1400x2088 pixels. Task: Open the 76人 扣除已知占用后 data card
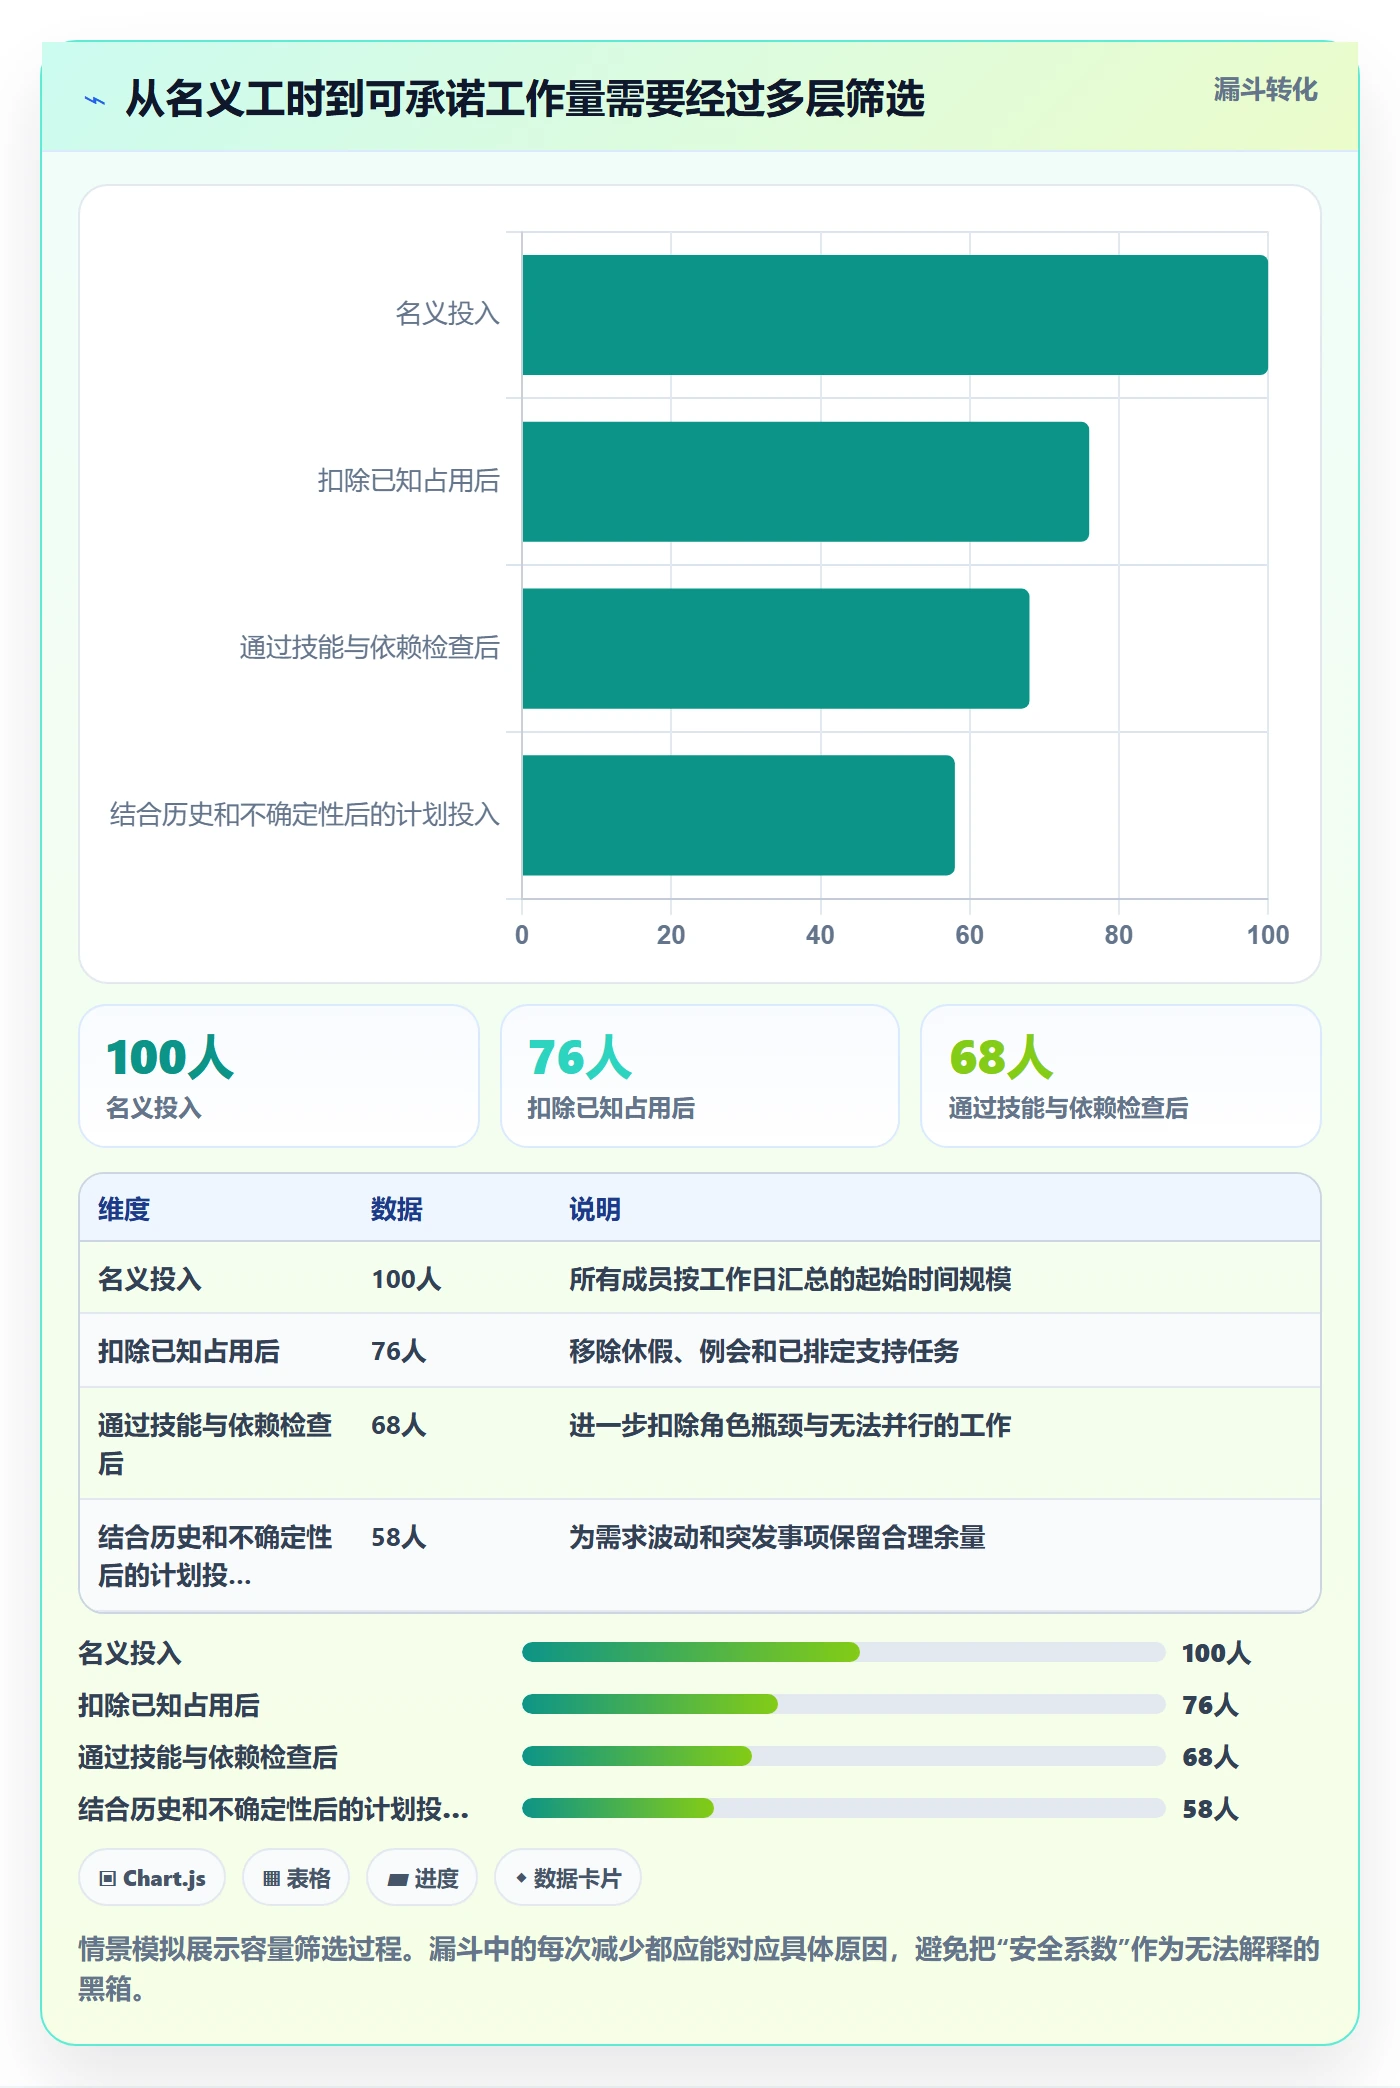[700, 1076]
